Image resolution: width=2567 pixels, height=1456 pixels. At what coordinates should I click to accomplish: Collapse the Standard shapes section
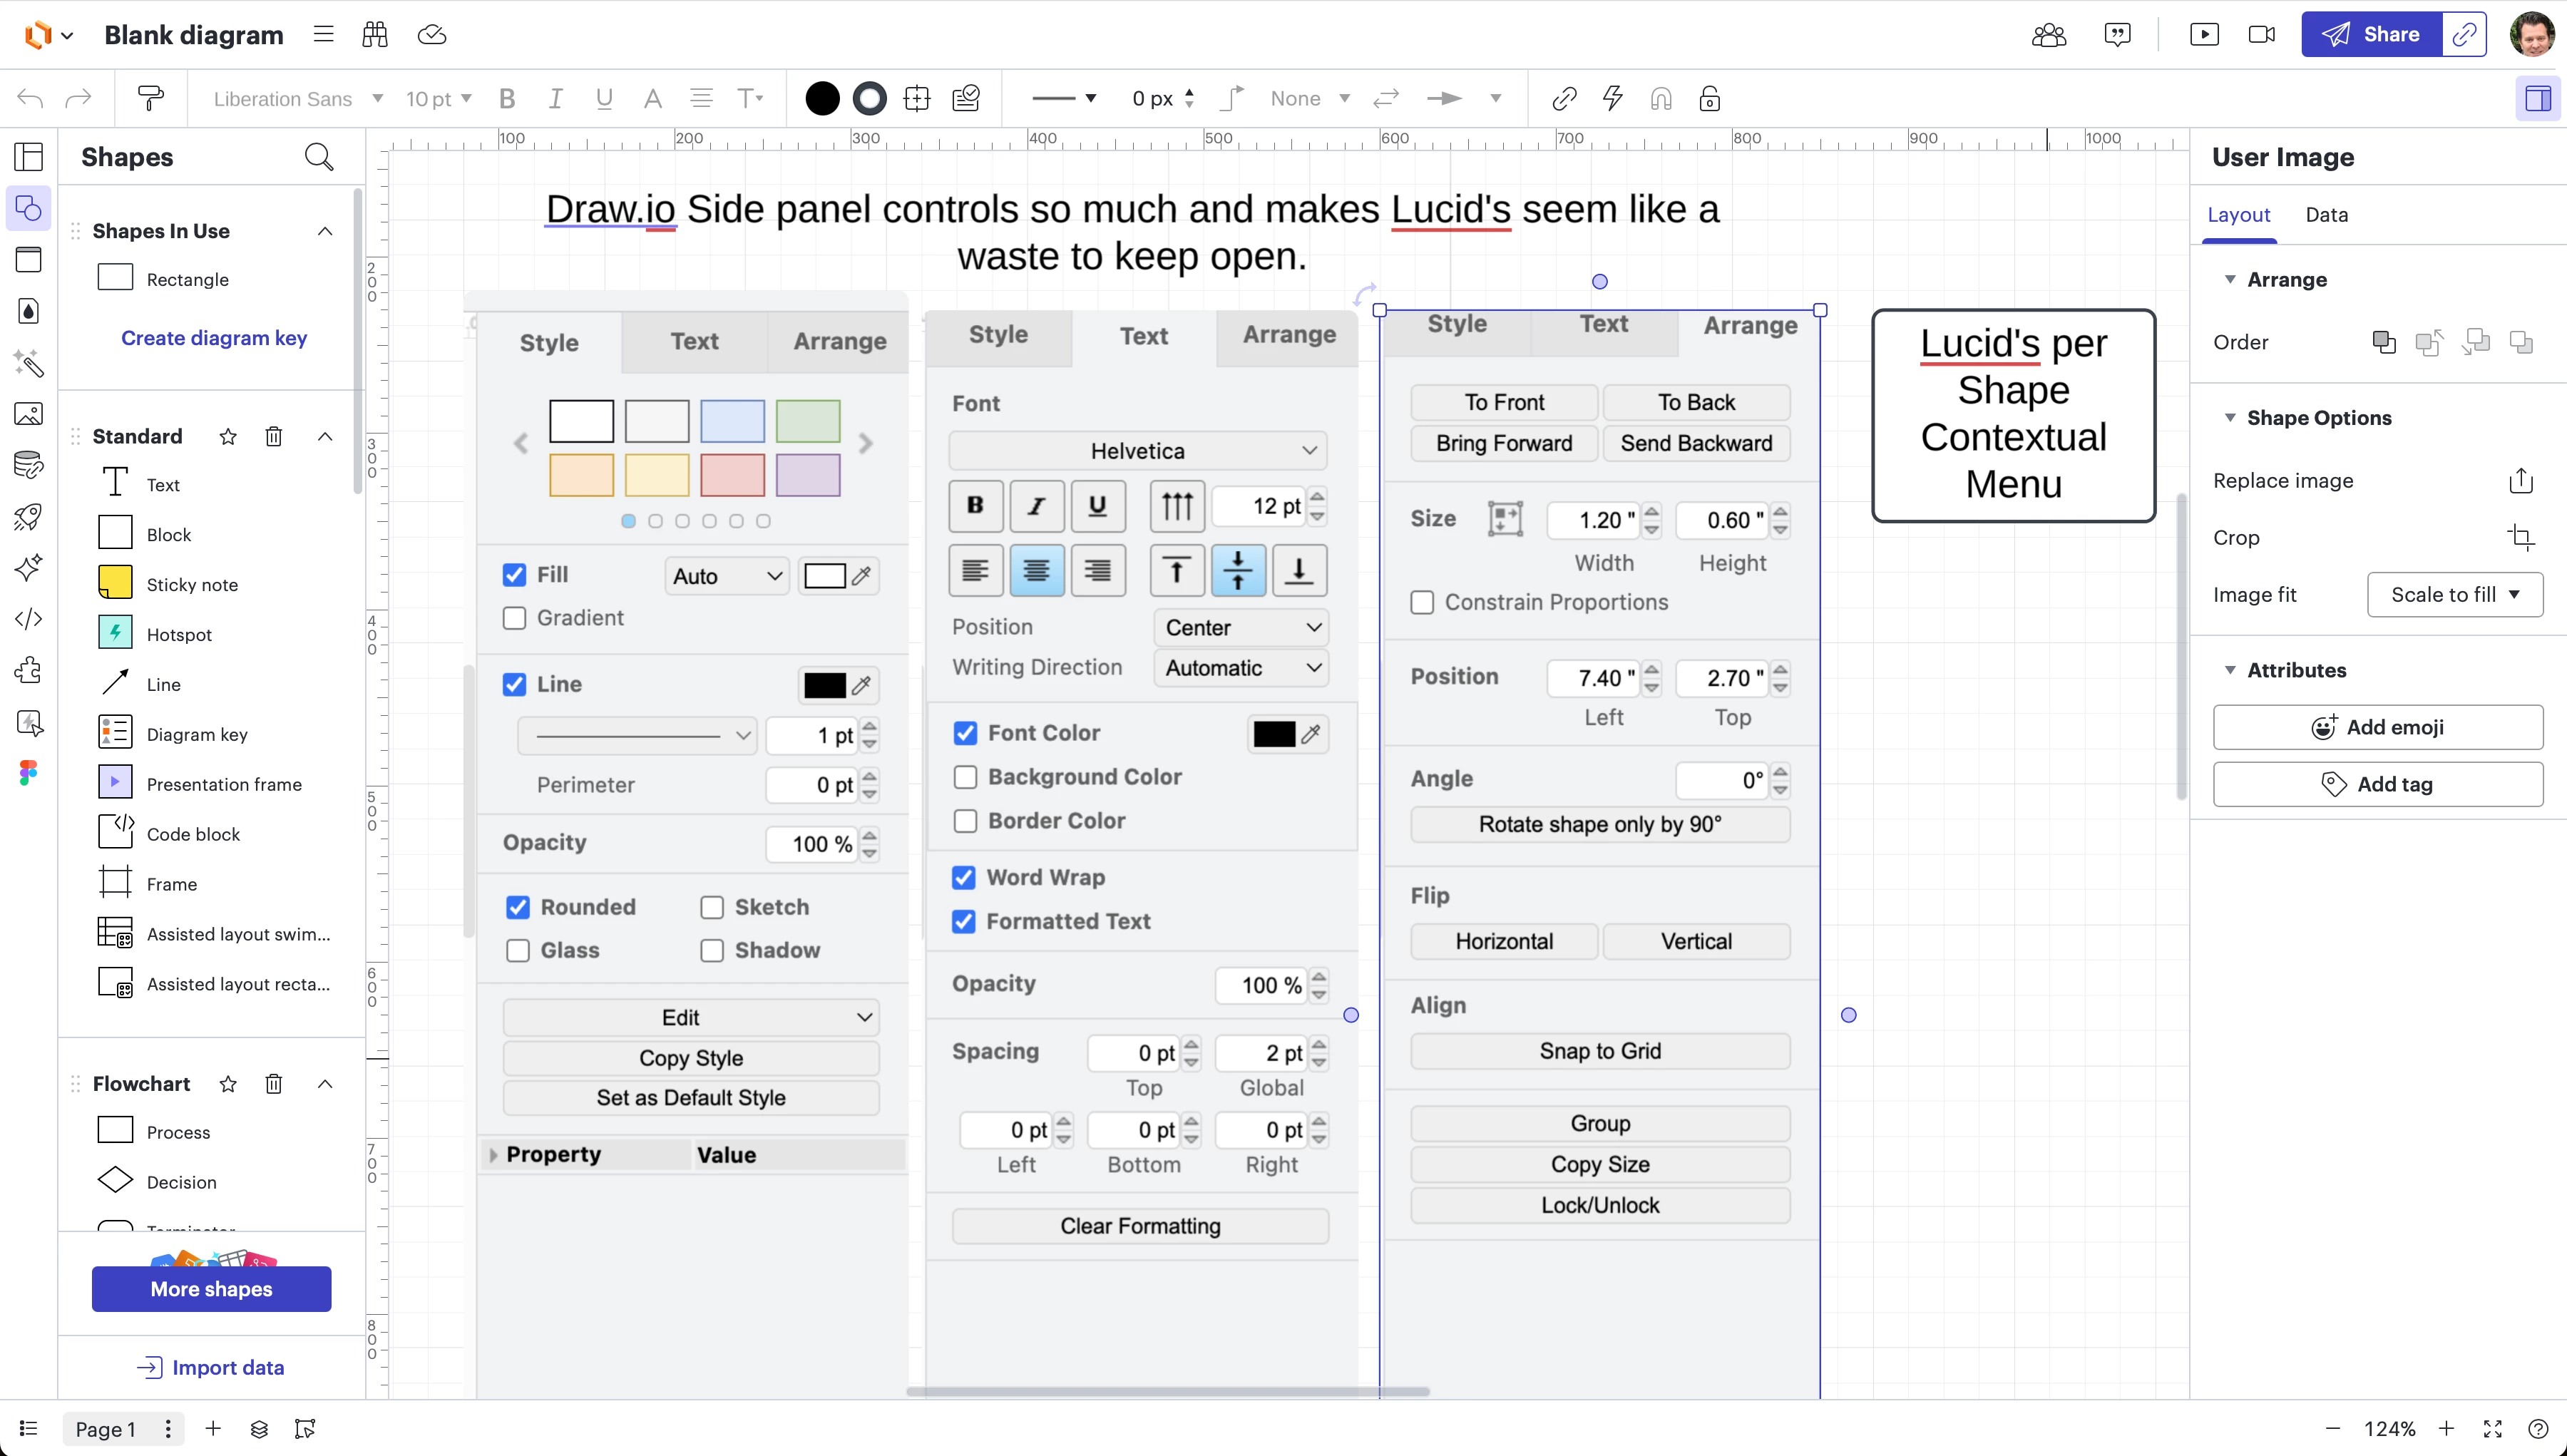point(324,436)
